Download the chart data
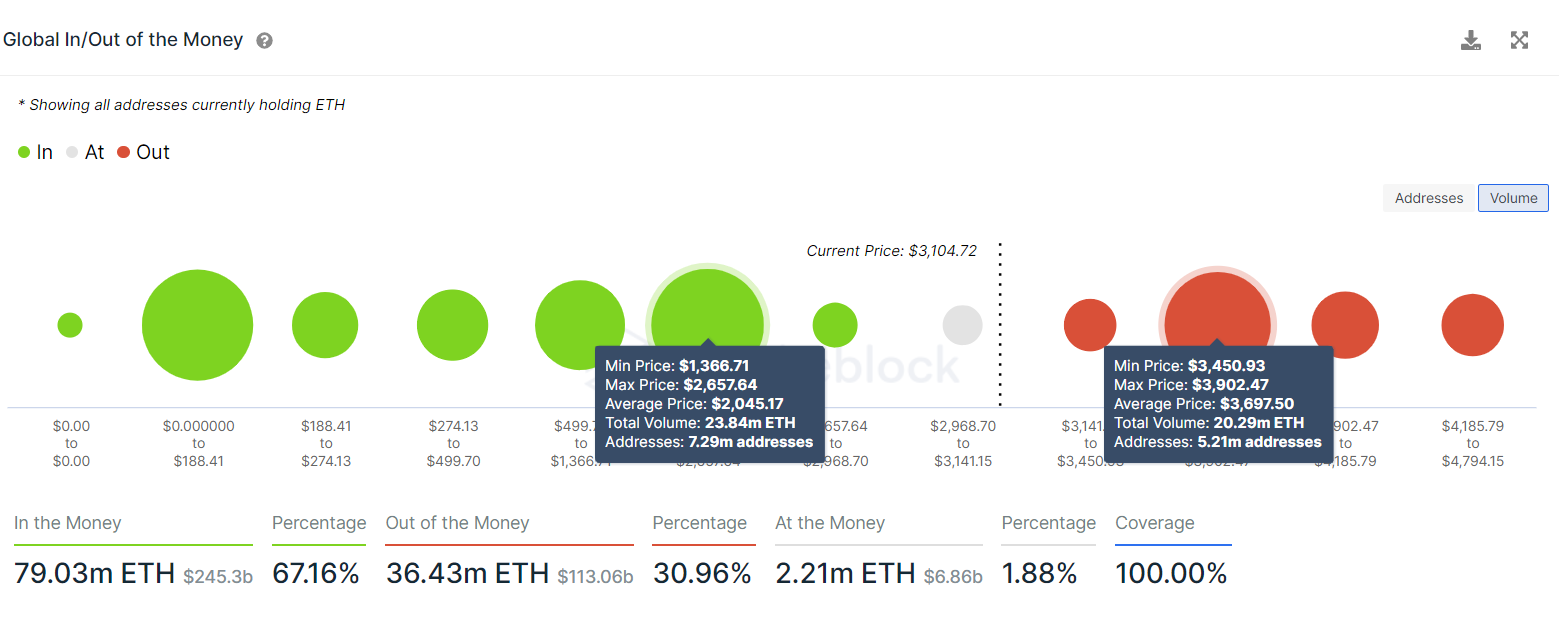This screenshot has height=629, width=1559. click(x=1470, y=40)
